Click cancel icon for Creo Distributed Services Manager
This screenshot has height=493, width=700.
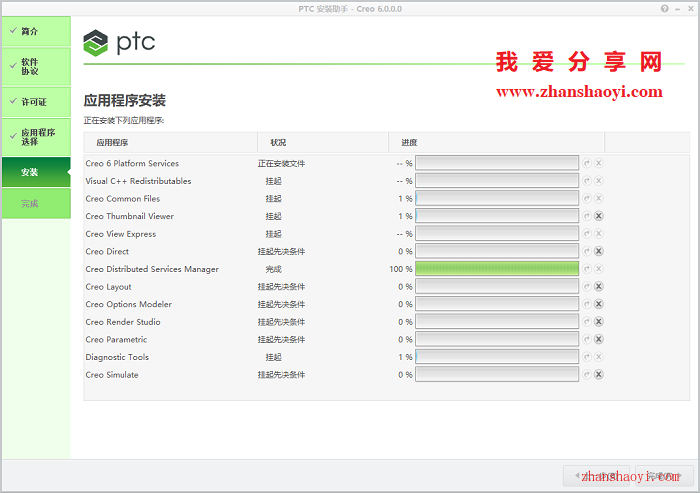pos(599,269)
